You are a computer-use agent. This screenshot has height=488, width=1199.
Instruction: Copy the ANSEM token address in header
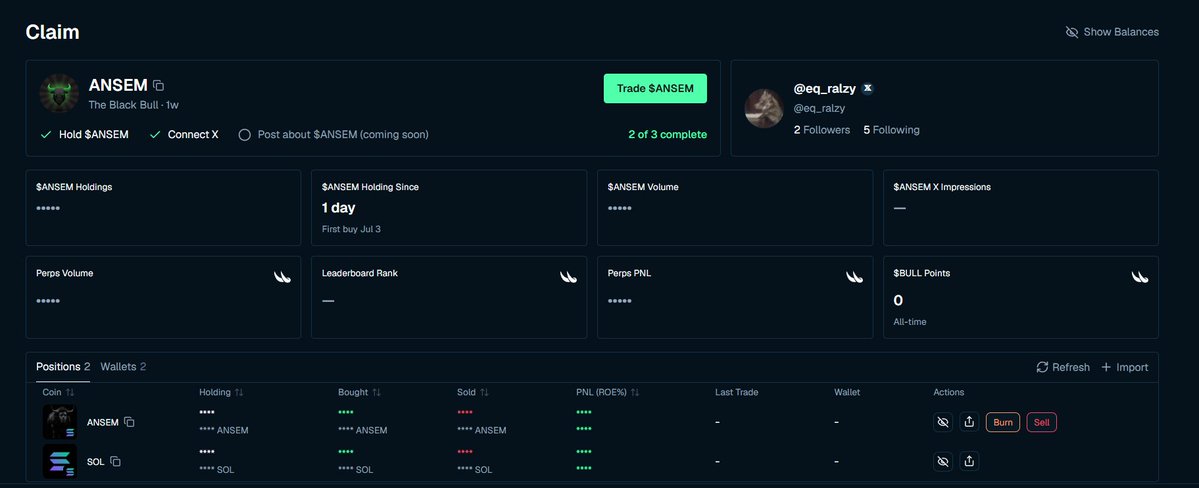click(x=158, y=86)
